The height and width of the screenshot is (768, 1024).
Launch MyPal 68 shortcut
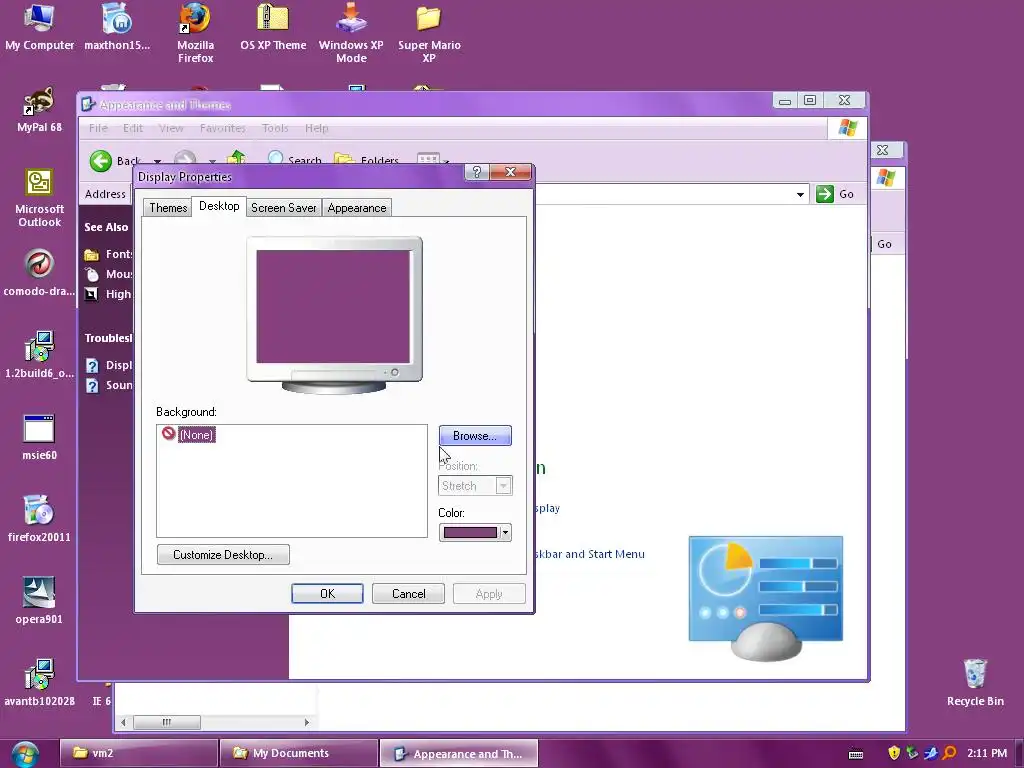tap(39, 110)
